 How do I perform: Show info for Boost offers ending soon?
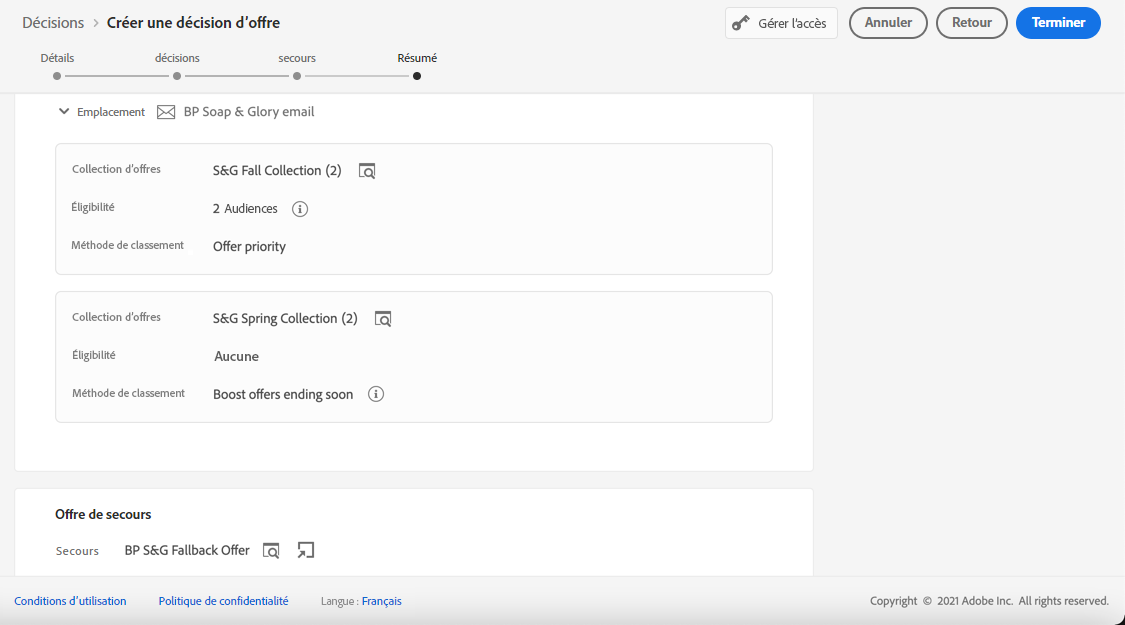pyautogui.click(x=376, y=394)
